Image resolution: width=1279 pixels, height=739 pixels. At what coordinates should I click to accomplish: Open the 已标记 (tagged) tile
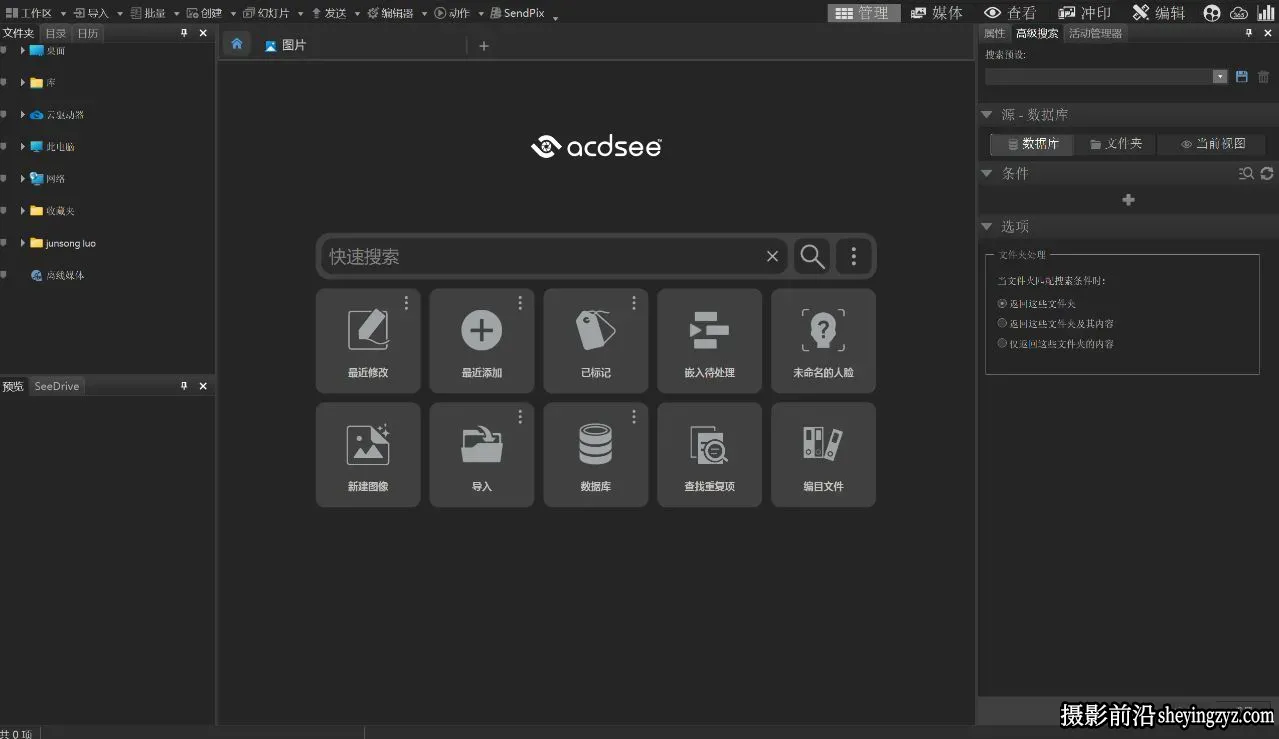click(x=596, y=341)
